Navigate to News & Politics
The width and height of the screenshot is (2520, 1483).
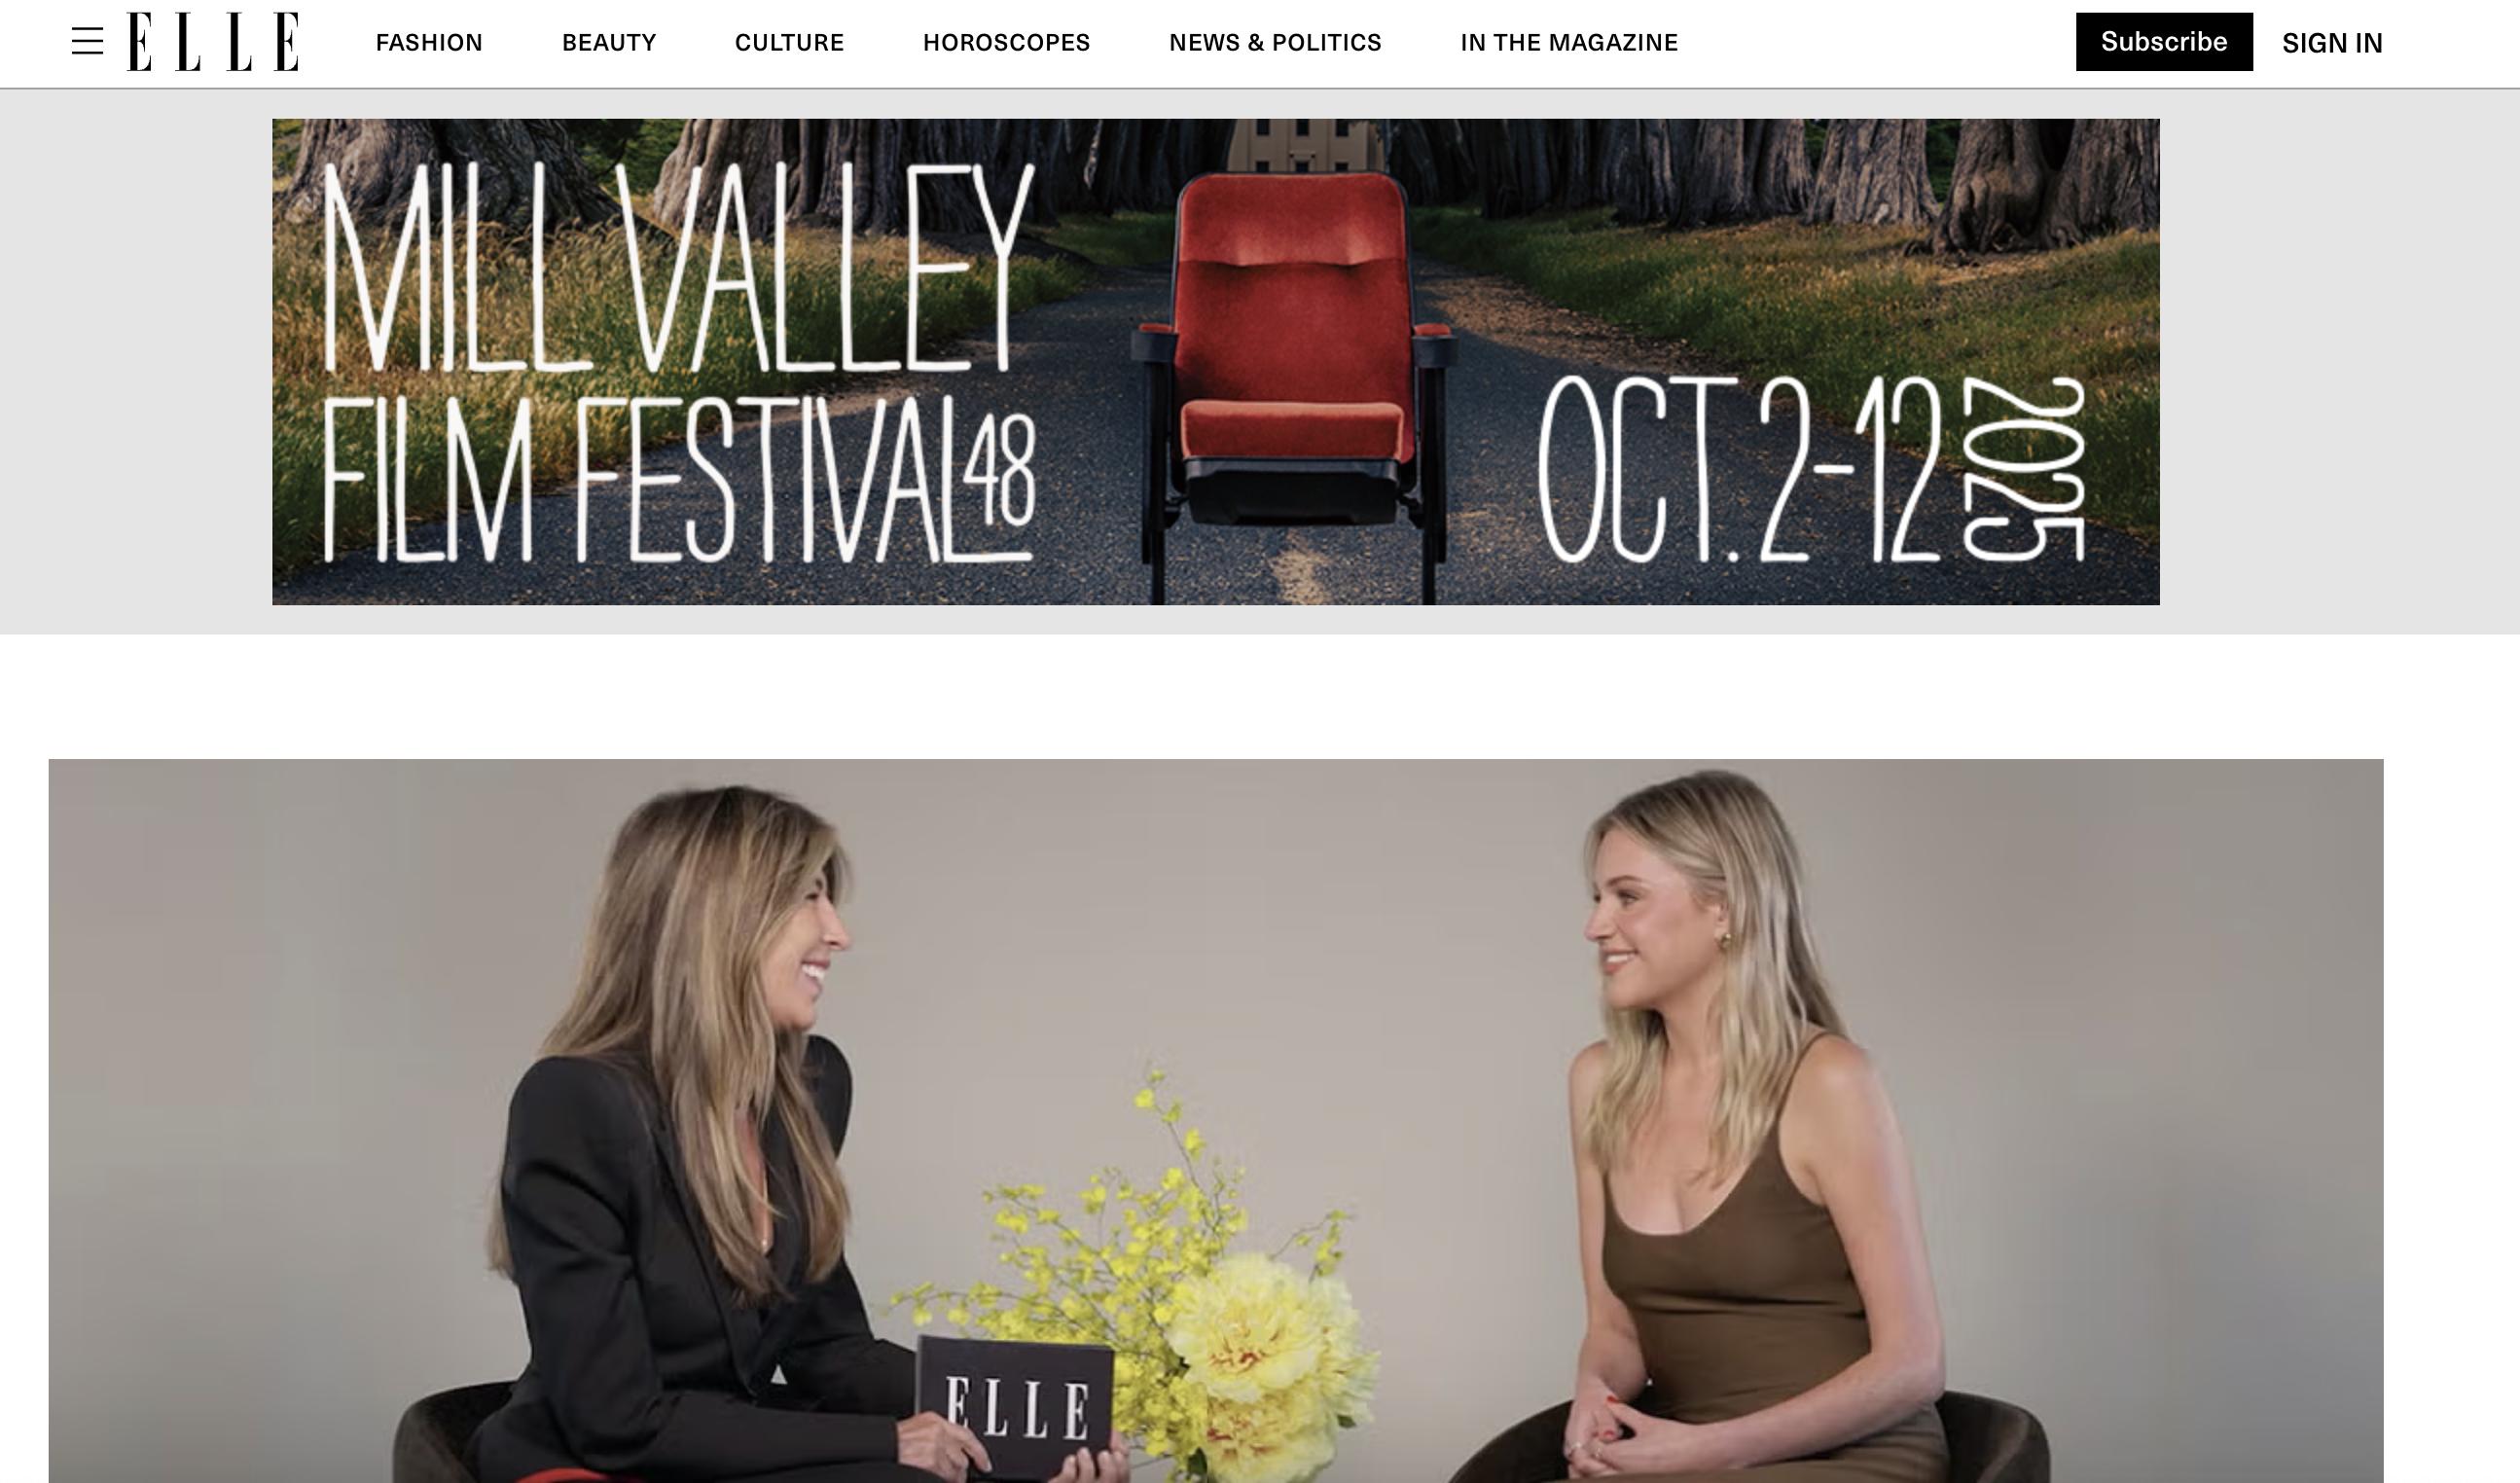click(1275, 43)
